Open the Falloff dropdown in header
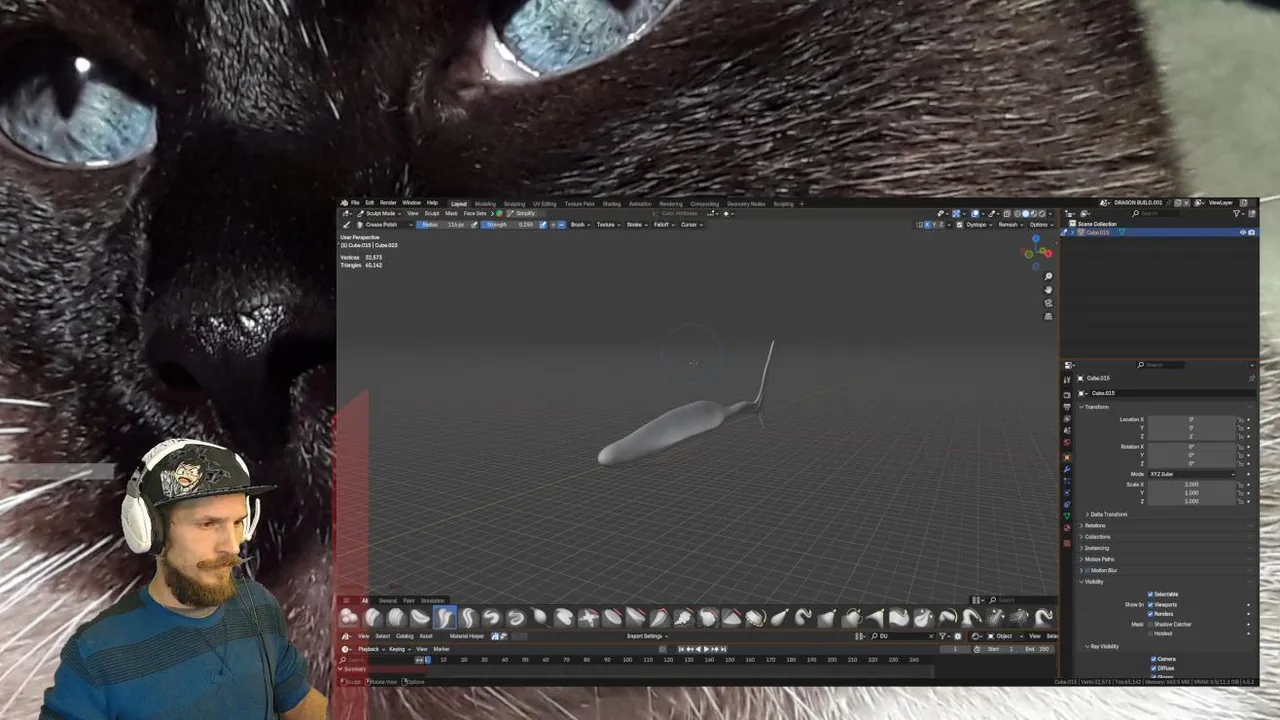 click(664, 224)
